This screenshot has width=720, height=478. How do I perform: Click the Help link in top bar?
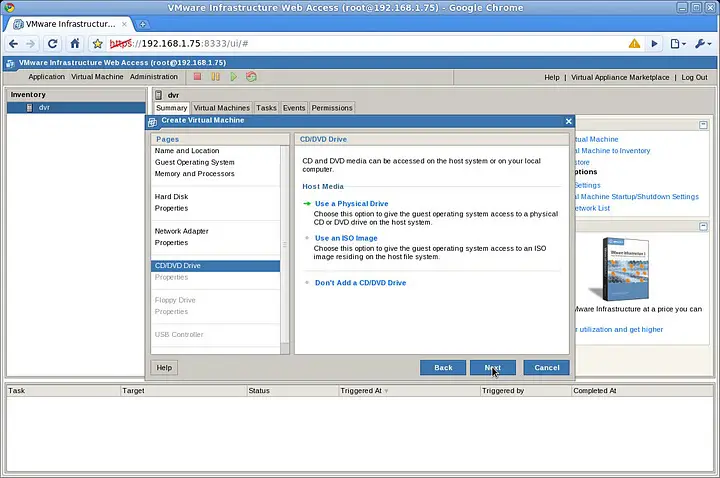(551, 77)
